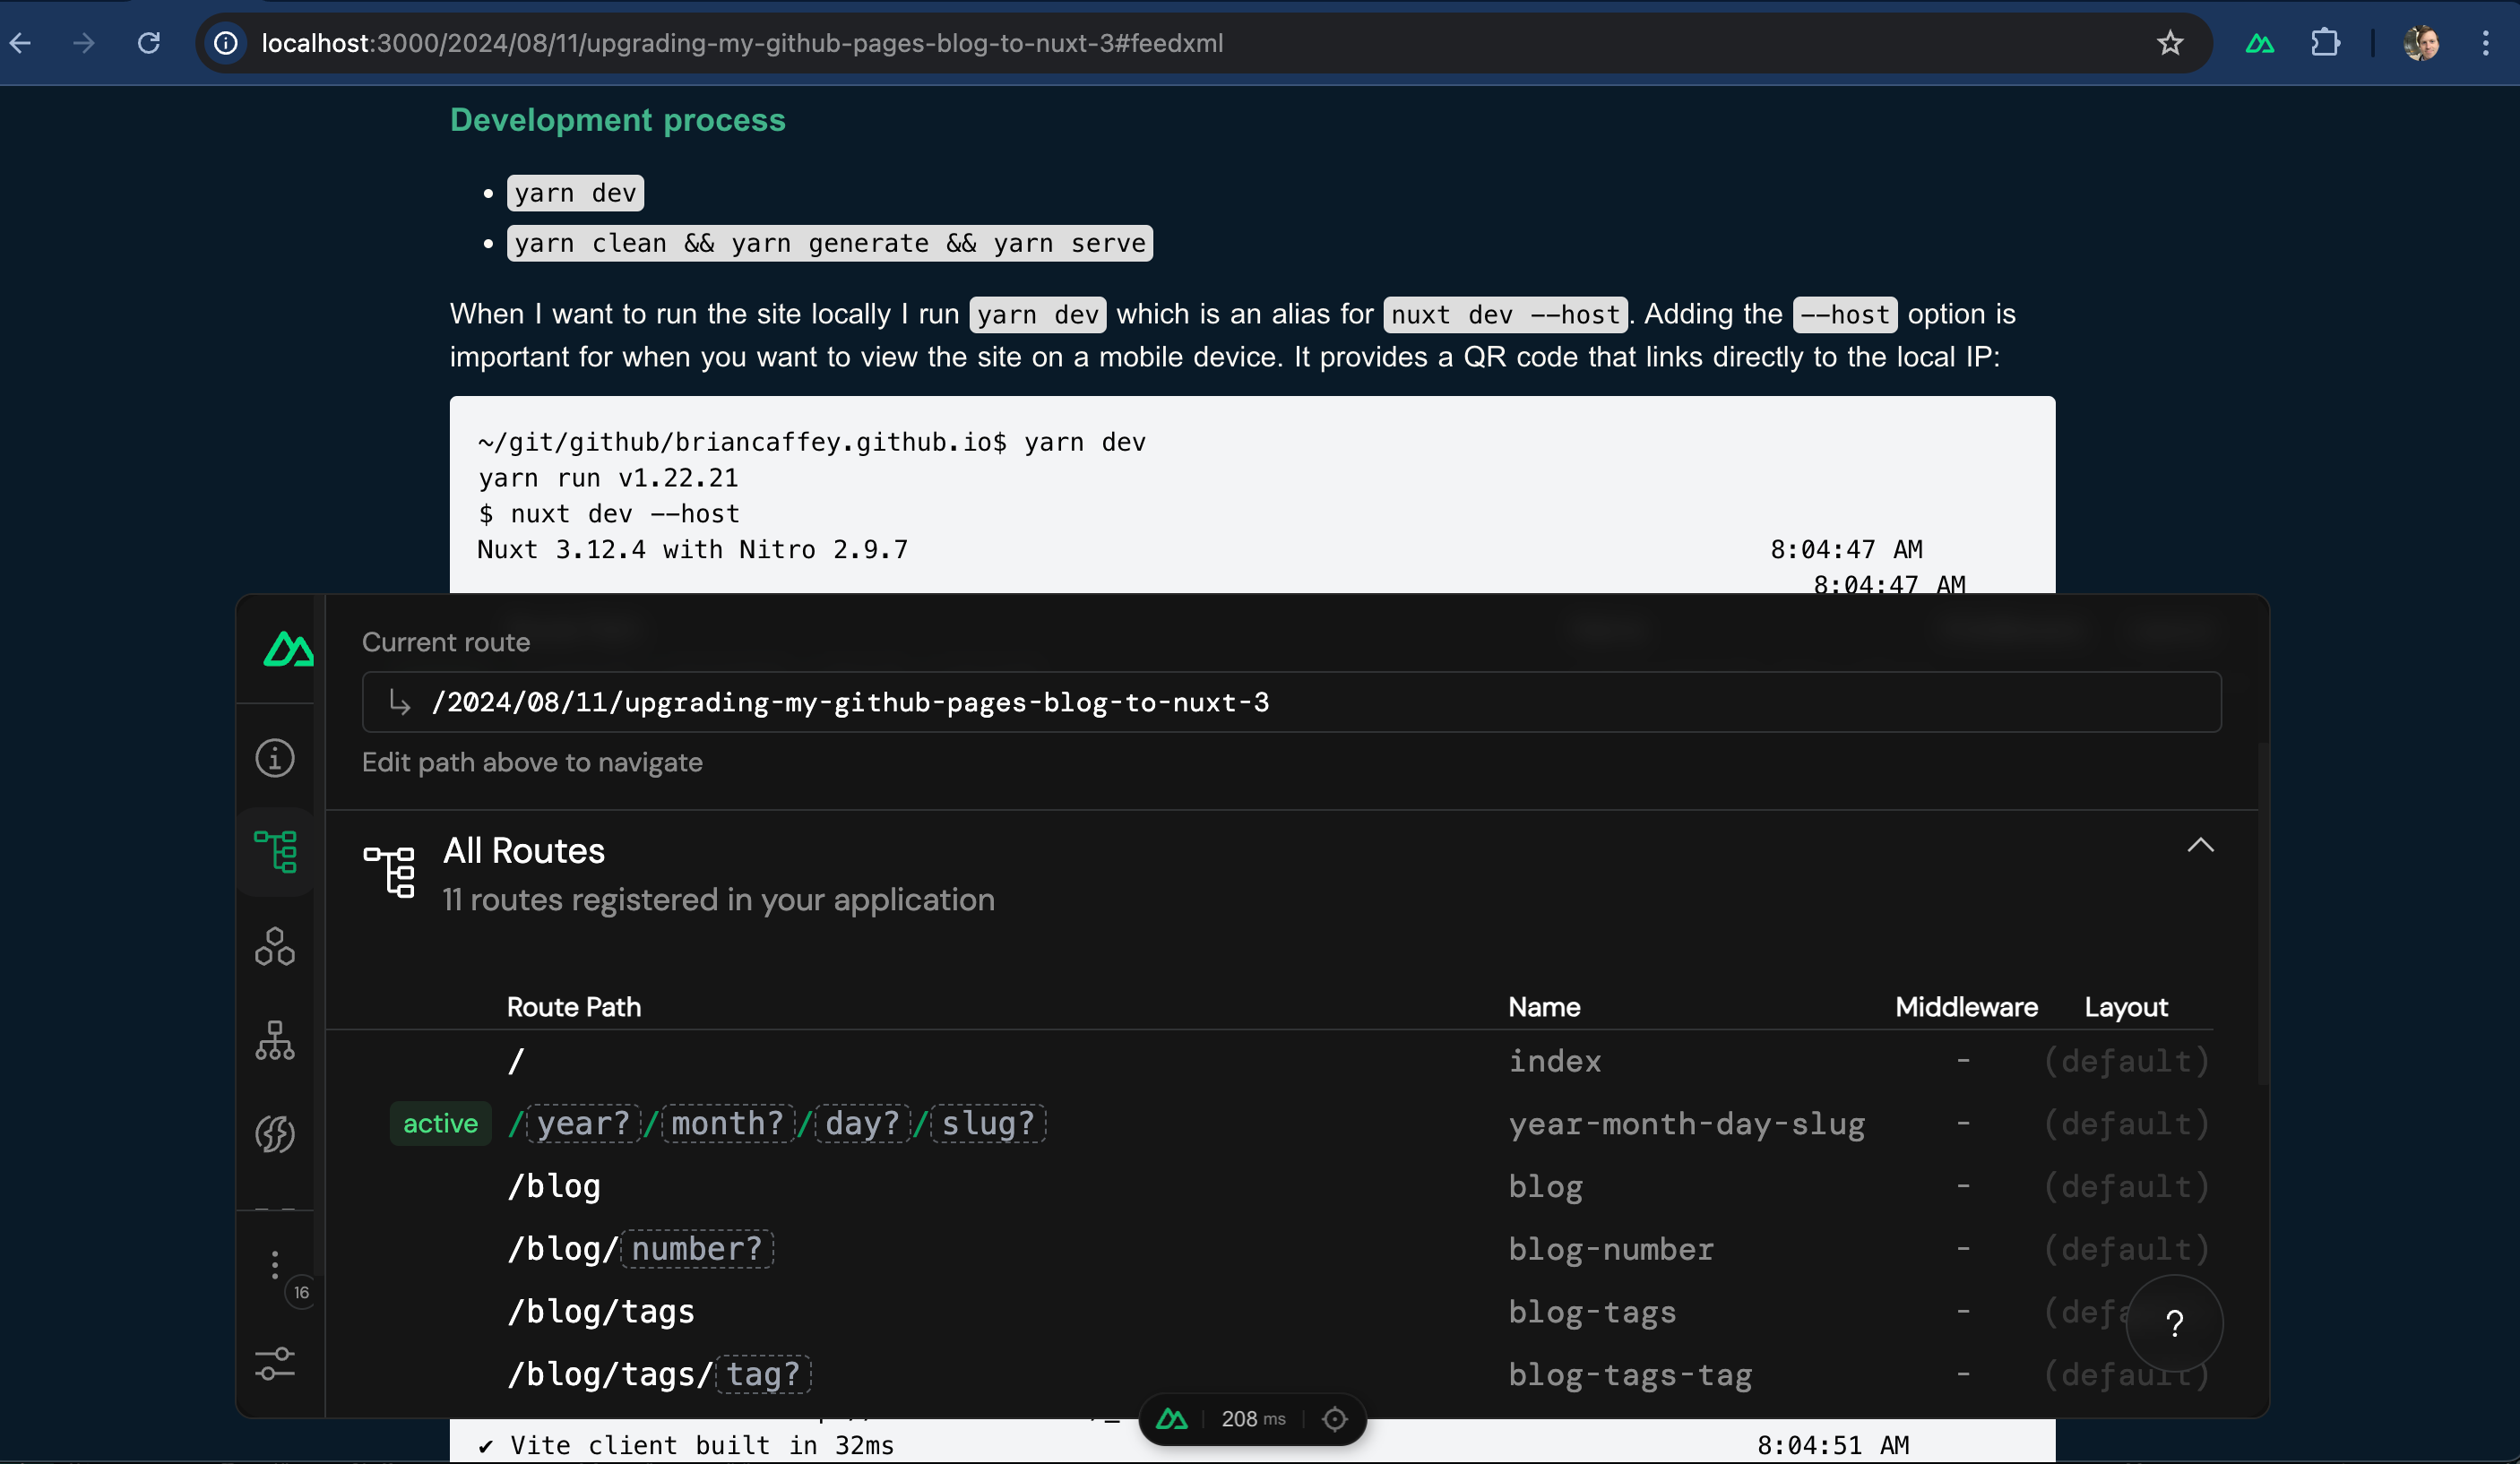Reload the current page
2520x1464 pixels.
pyautogui.click(x=149, y=43)
